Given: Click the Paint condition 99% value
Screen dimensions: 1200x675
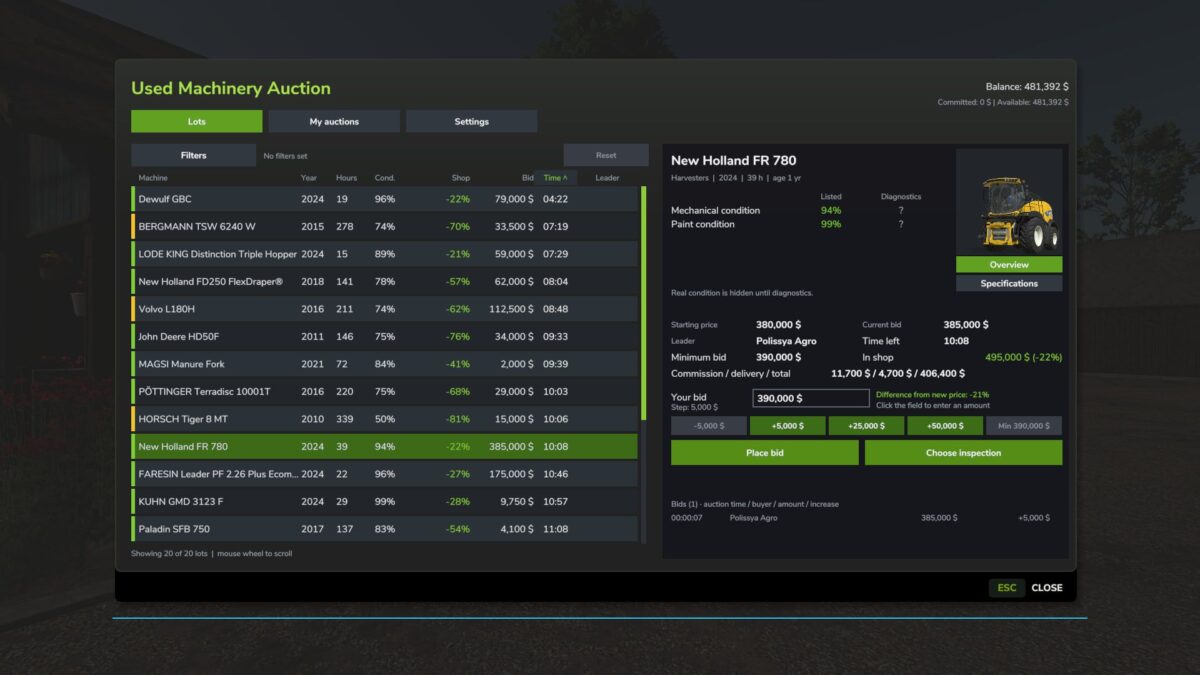Looking at the screenshot, I should pos(830,225).
